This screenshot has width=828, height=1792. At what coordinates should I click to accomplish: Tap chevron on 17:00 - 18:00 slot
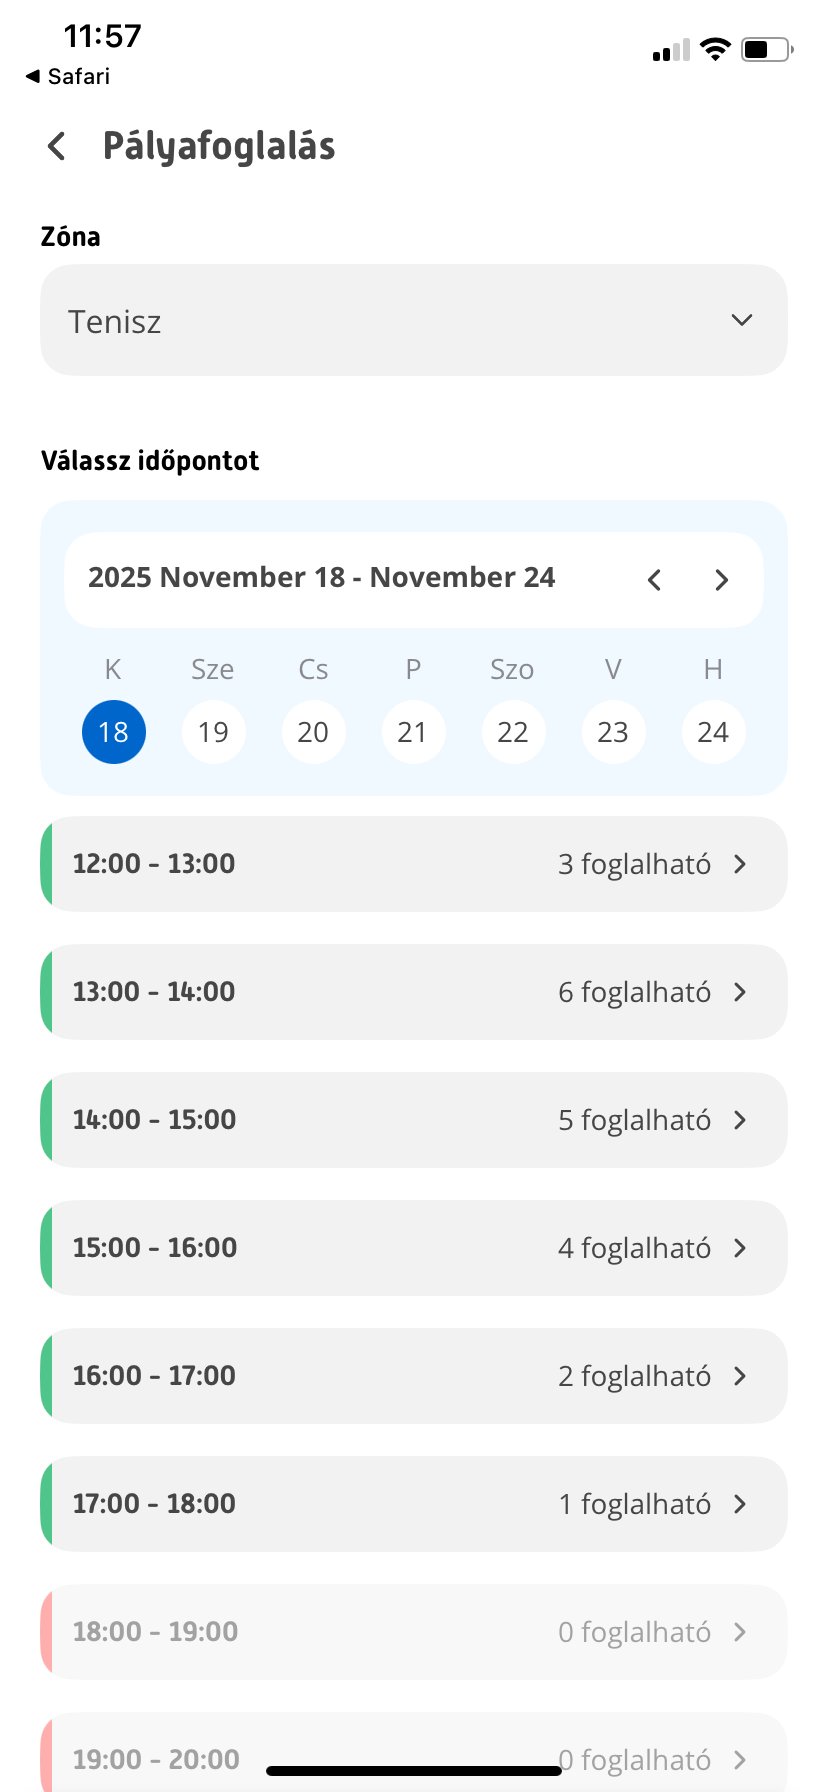(x=740, y=1504)
